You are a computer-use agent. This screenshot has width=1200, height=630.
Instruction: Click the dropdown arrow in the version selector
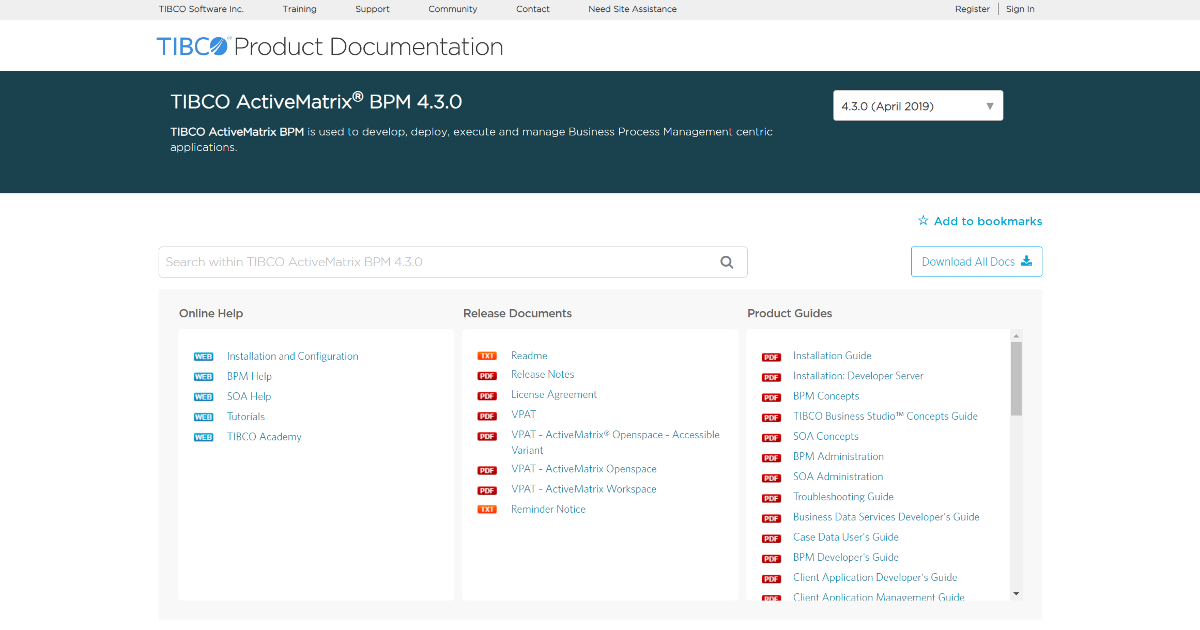coord(990,105)
